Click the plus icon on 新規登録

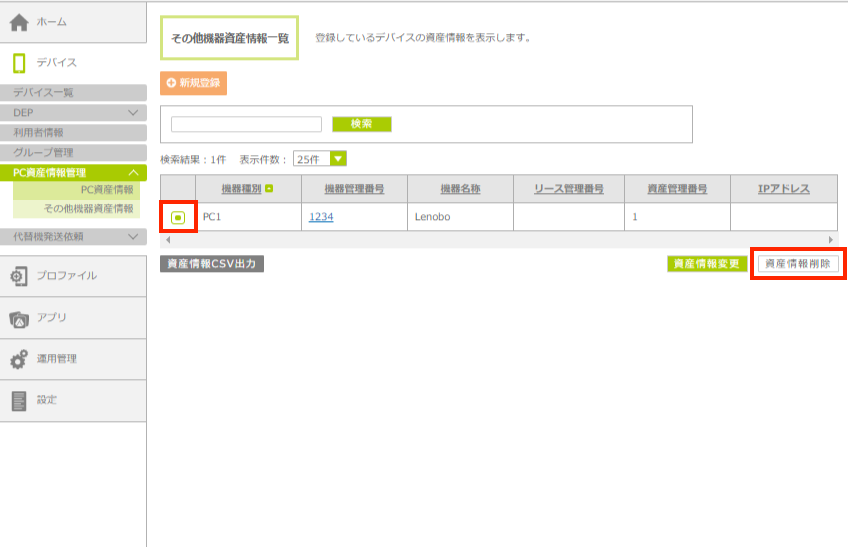[x=171, y=83]
